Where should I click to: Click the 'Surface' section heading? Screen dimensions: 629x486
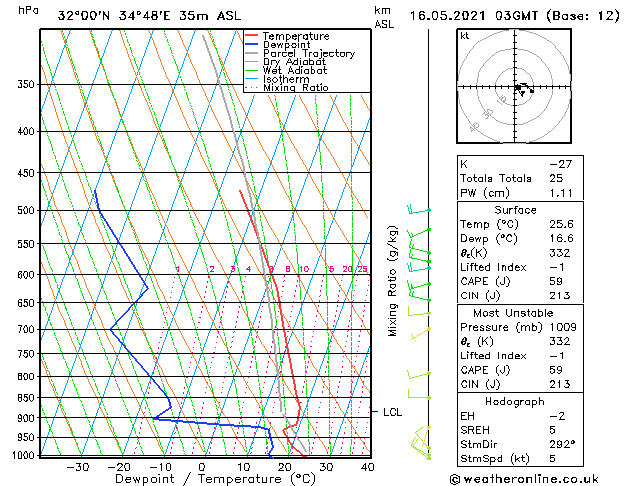(x=515, y=210)
